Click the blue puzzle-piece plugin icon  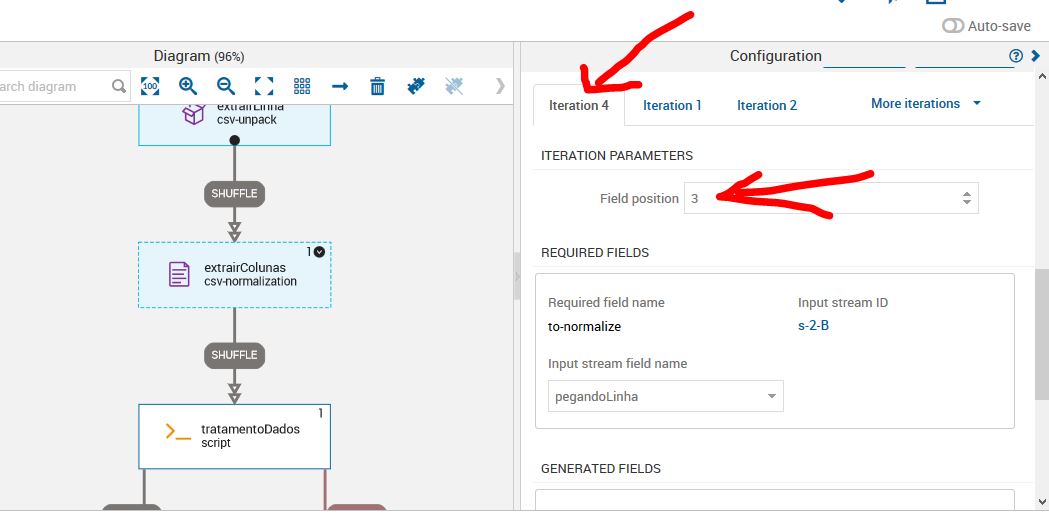(x=416, y=86)
